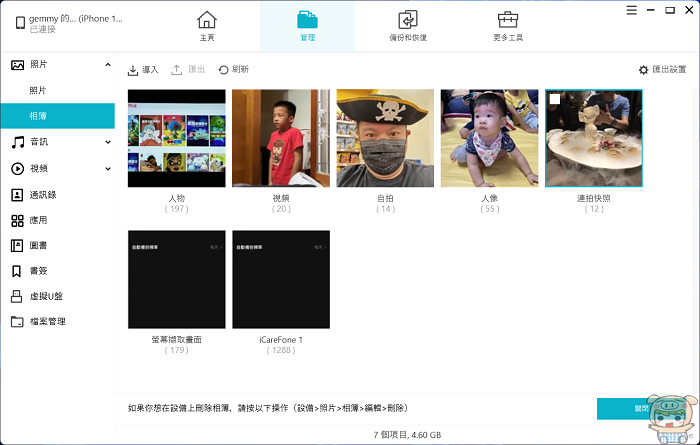
Task: Tick the checkbox on 連拍快照 album
Action: click(x=555, y=99)
